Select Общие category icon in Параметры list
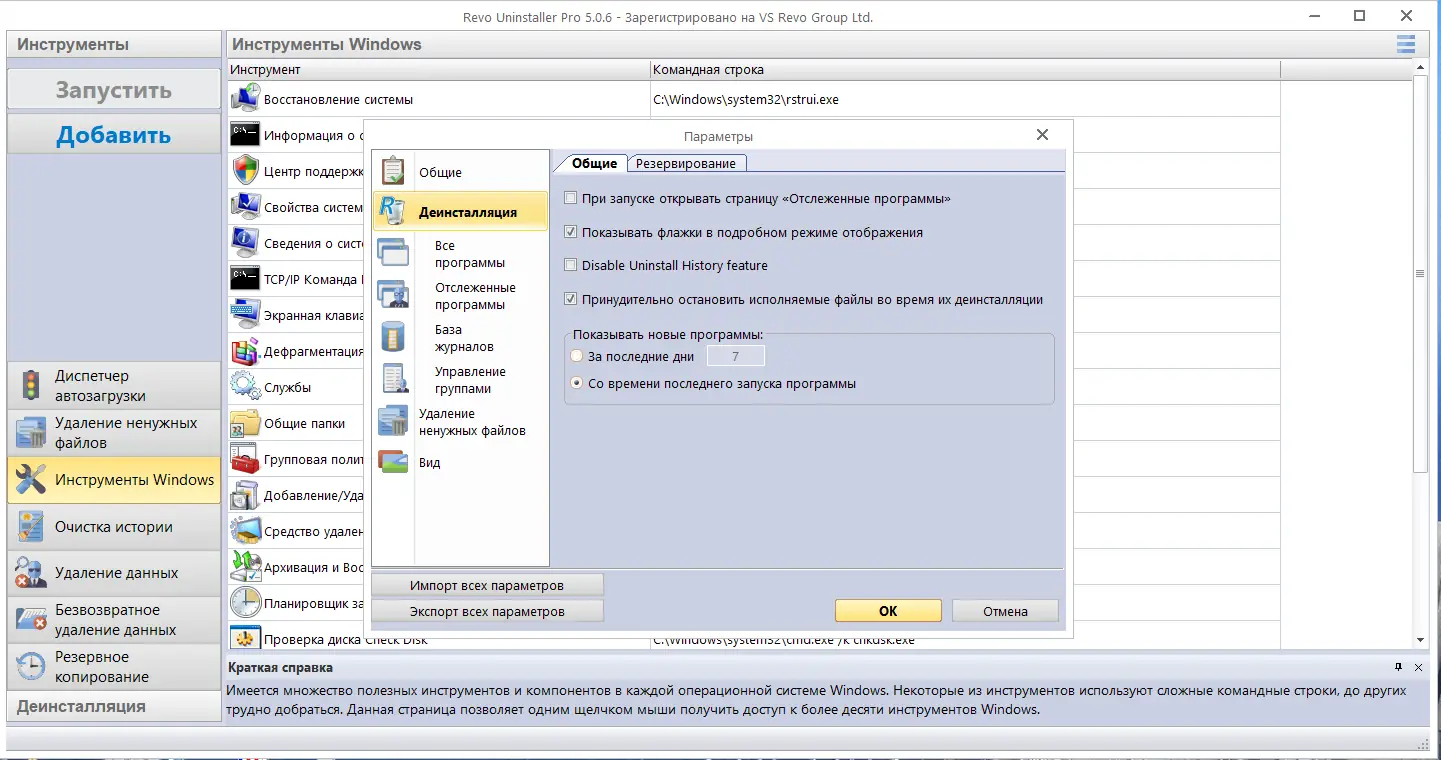The width and height of the screenshot is (1441, 760). pos(393,171)
